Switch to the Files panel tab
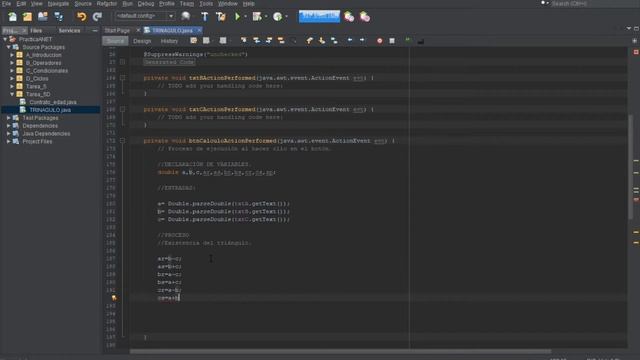The image size is (640, 360). point(36,31)
